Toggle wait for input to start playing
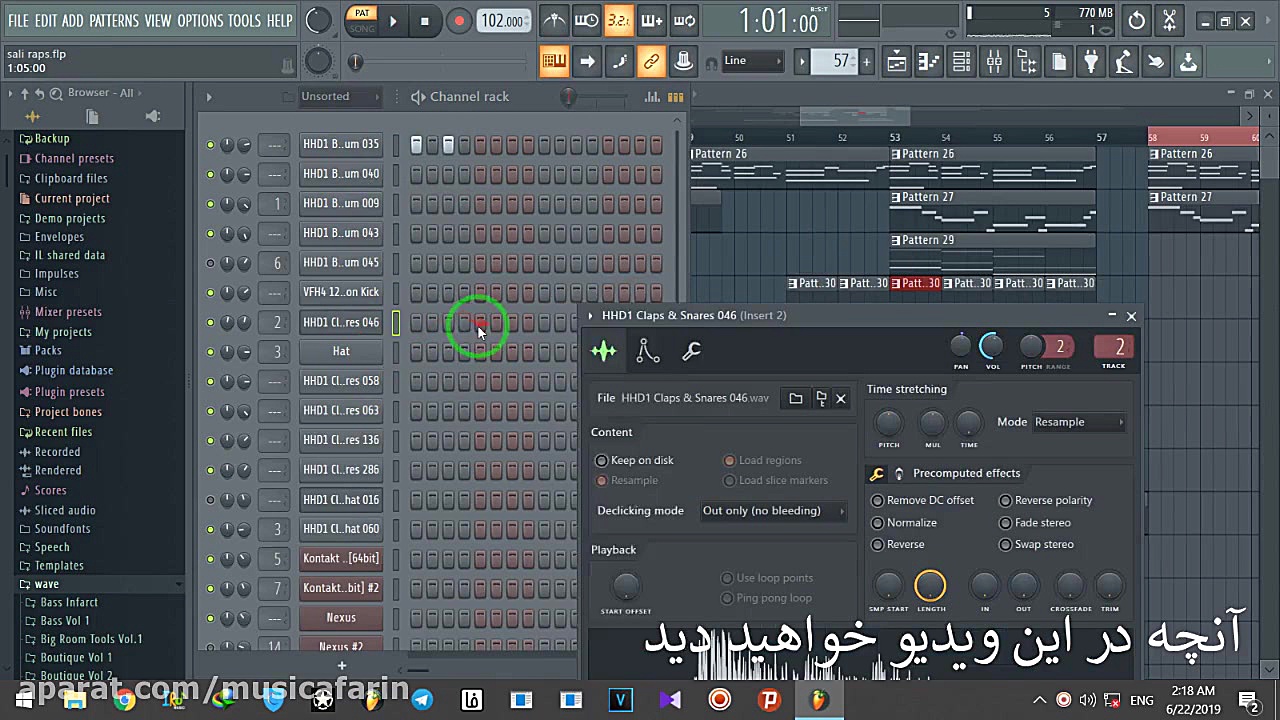 click(587, 20)
